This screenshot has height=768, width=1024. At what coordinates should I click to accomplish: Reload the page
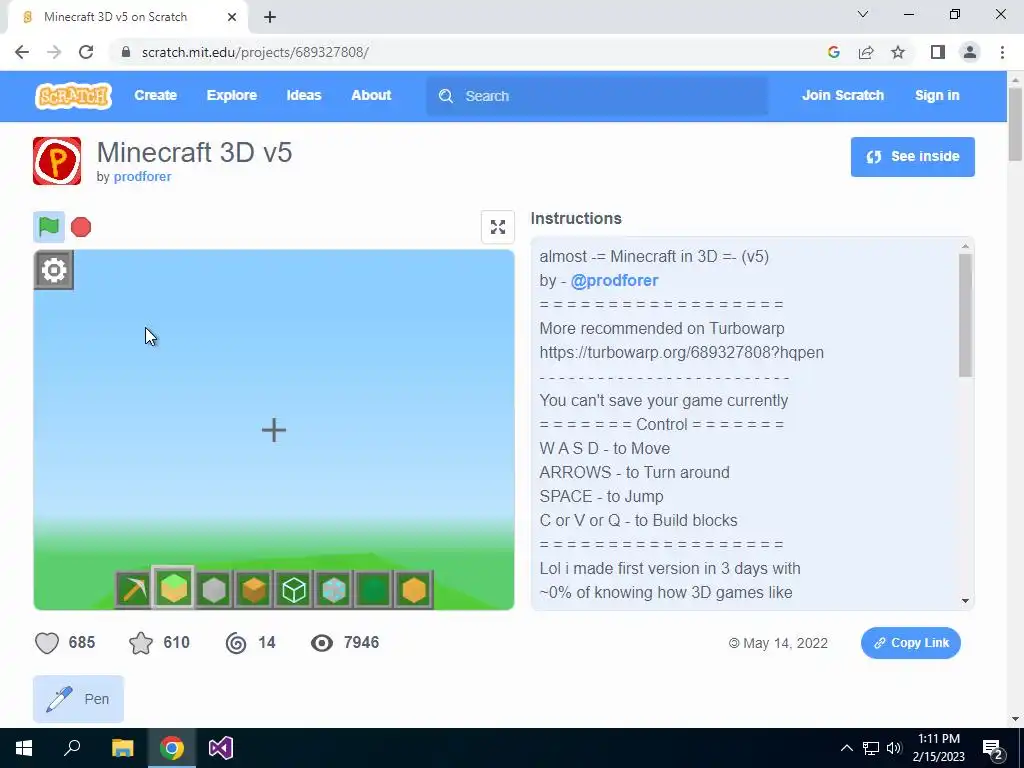[86, 52]
